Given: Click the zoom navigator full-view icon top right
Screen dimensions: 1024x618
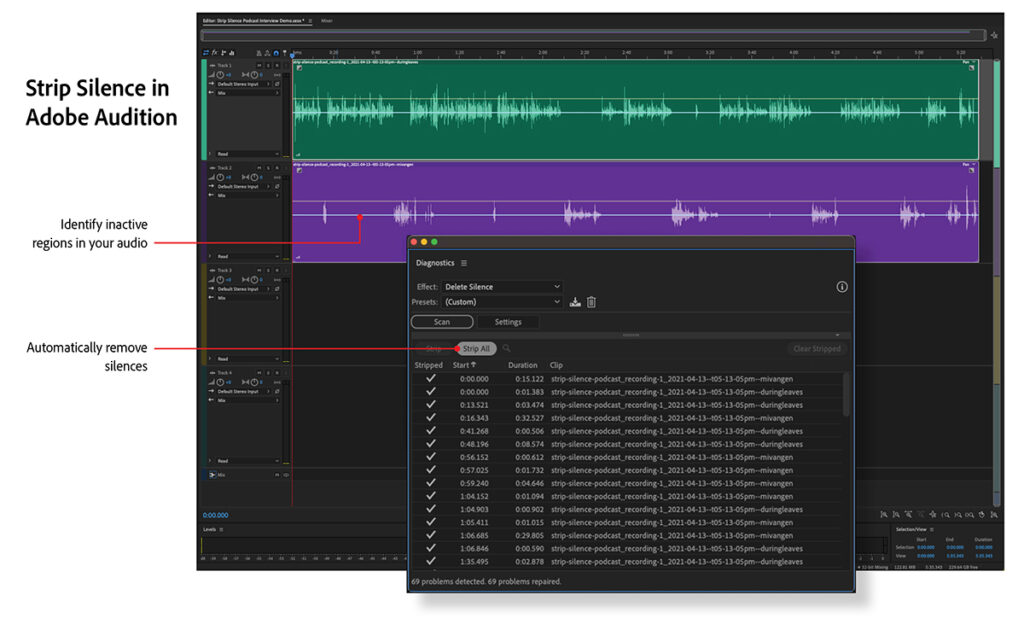Looking at the screenshot, I should pos(994,35).
